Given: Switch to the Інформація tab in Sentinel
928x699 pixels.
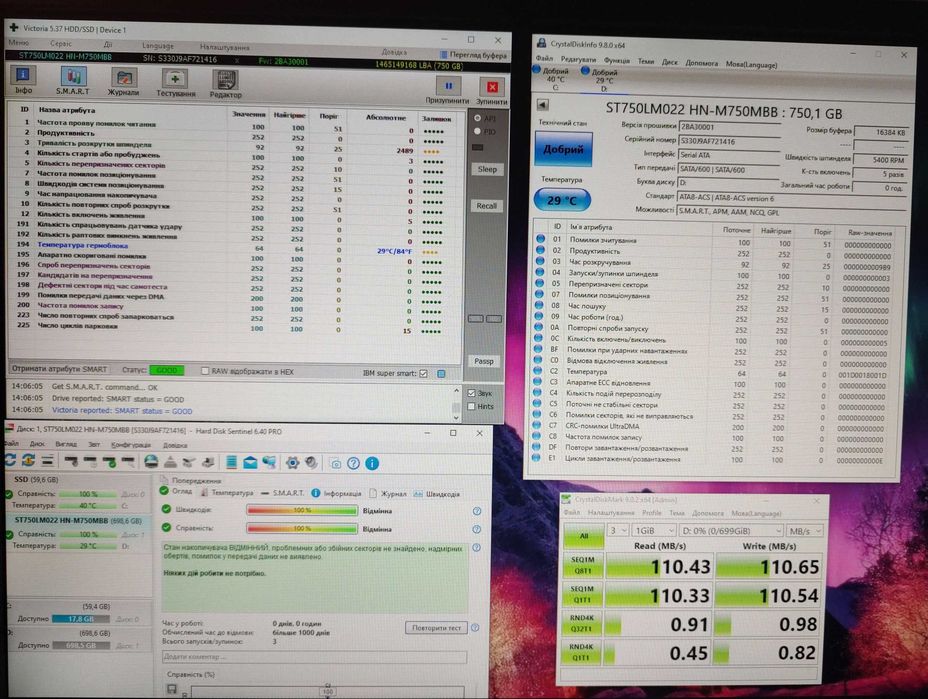Looking at the screenshot, I should coord(336,493).
